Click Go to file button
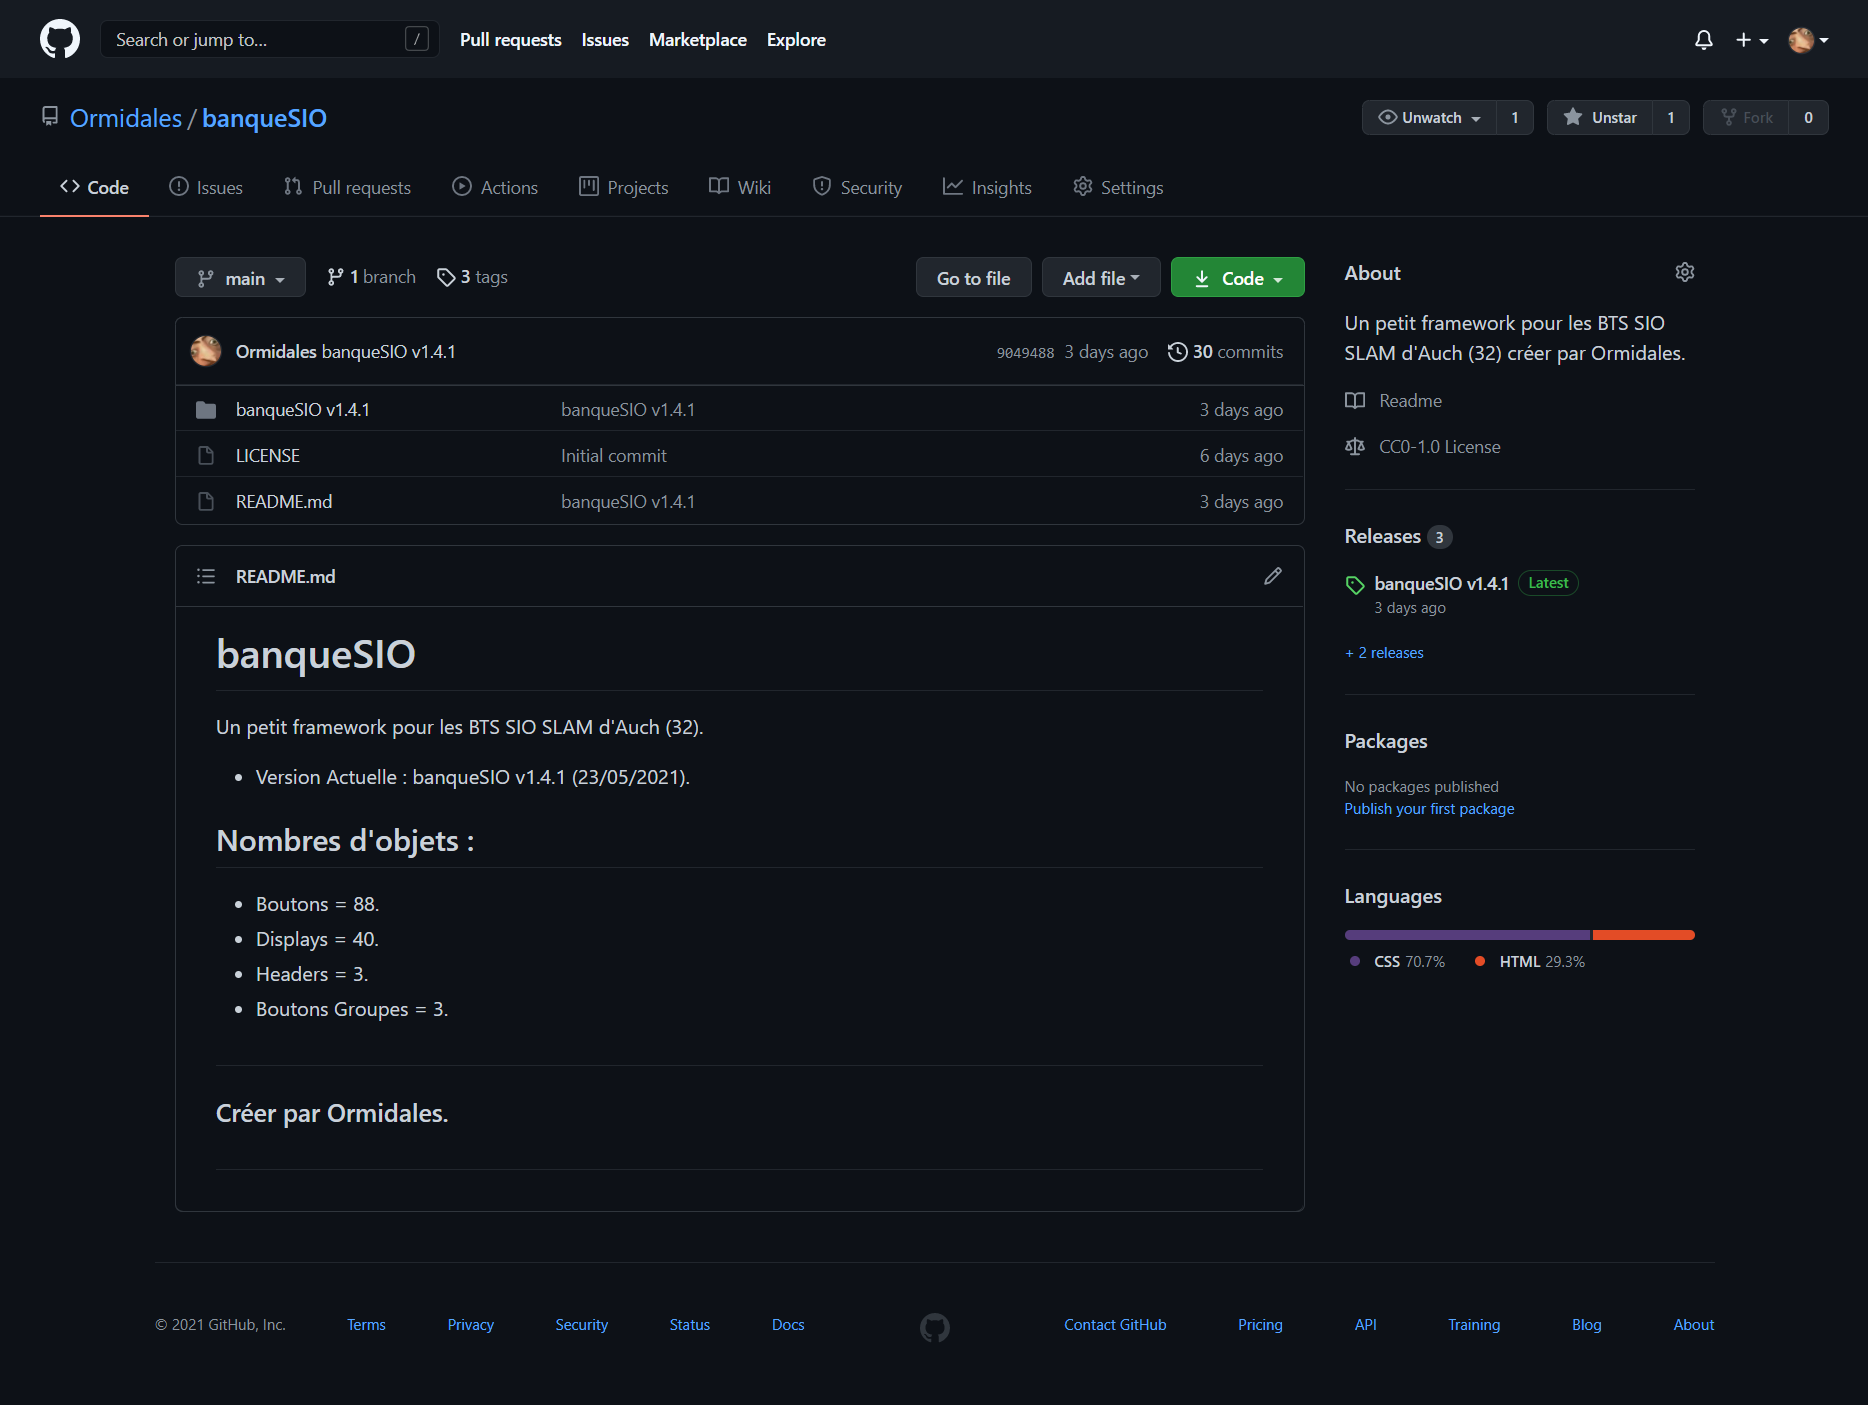Viewport: 1868px width, 1405px height. tap(973, 278)
